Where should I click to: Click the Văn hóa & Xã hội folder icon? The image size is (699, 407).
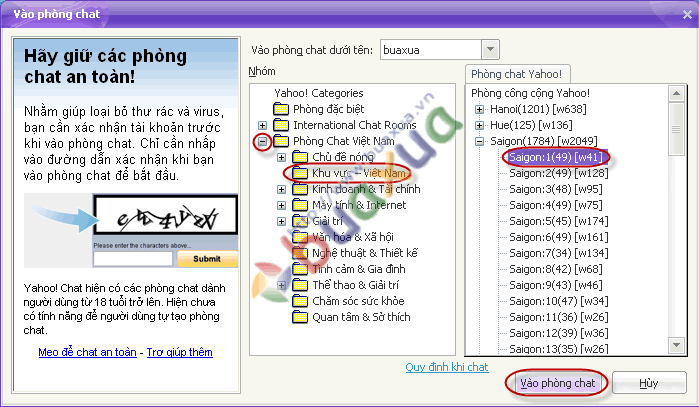pyautogui.click(x=300, y=237)
